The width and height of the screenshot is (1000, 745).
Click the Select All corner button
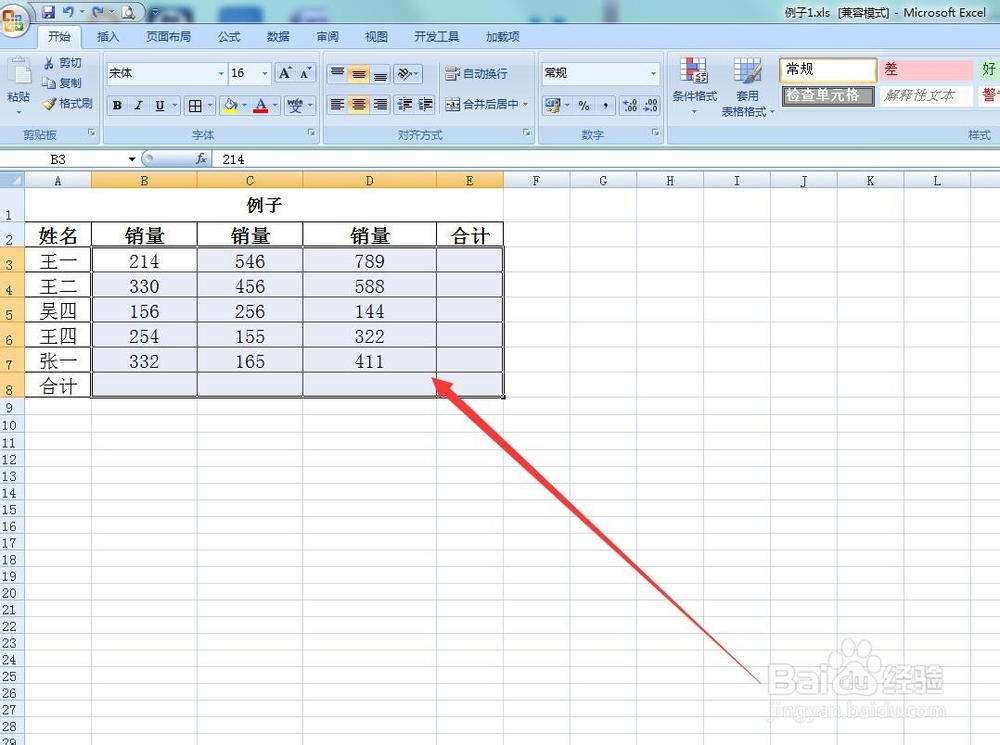pos(12,180)
